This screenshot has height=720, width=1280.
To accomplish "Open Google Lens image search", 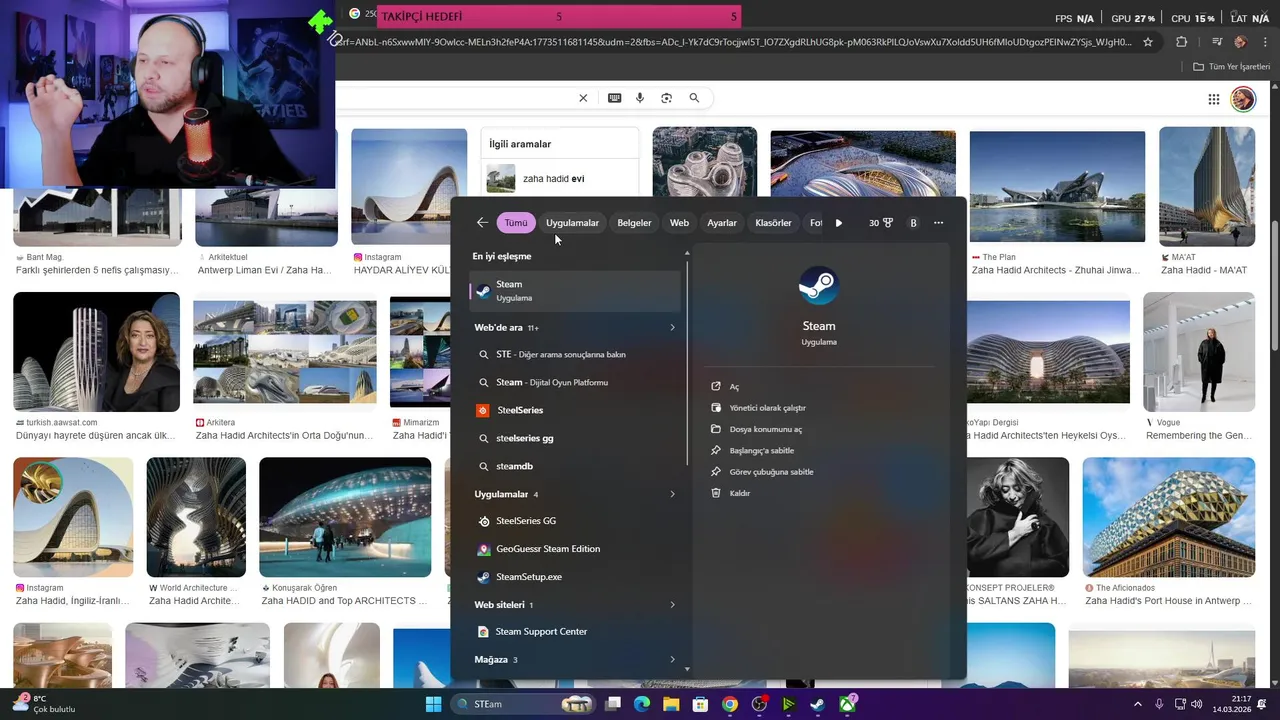I will 666,98.
